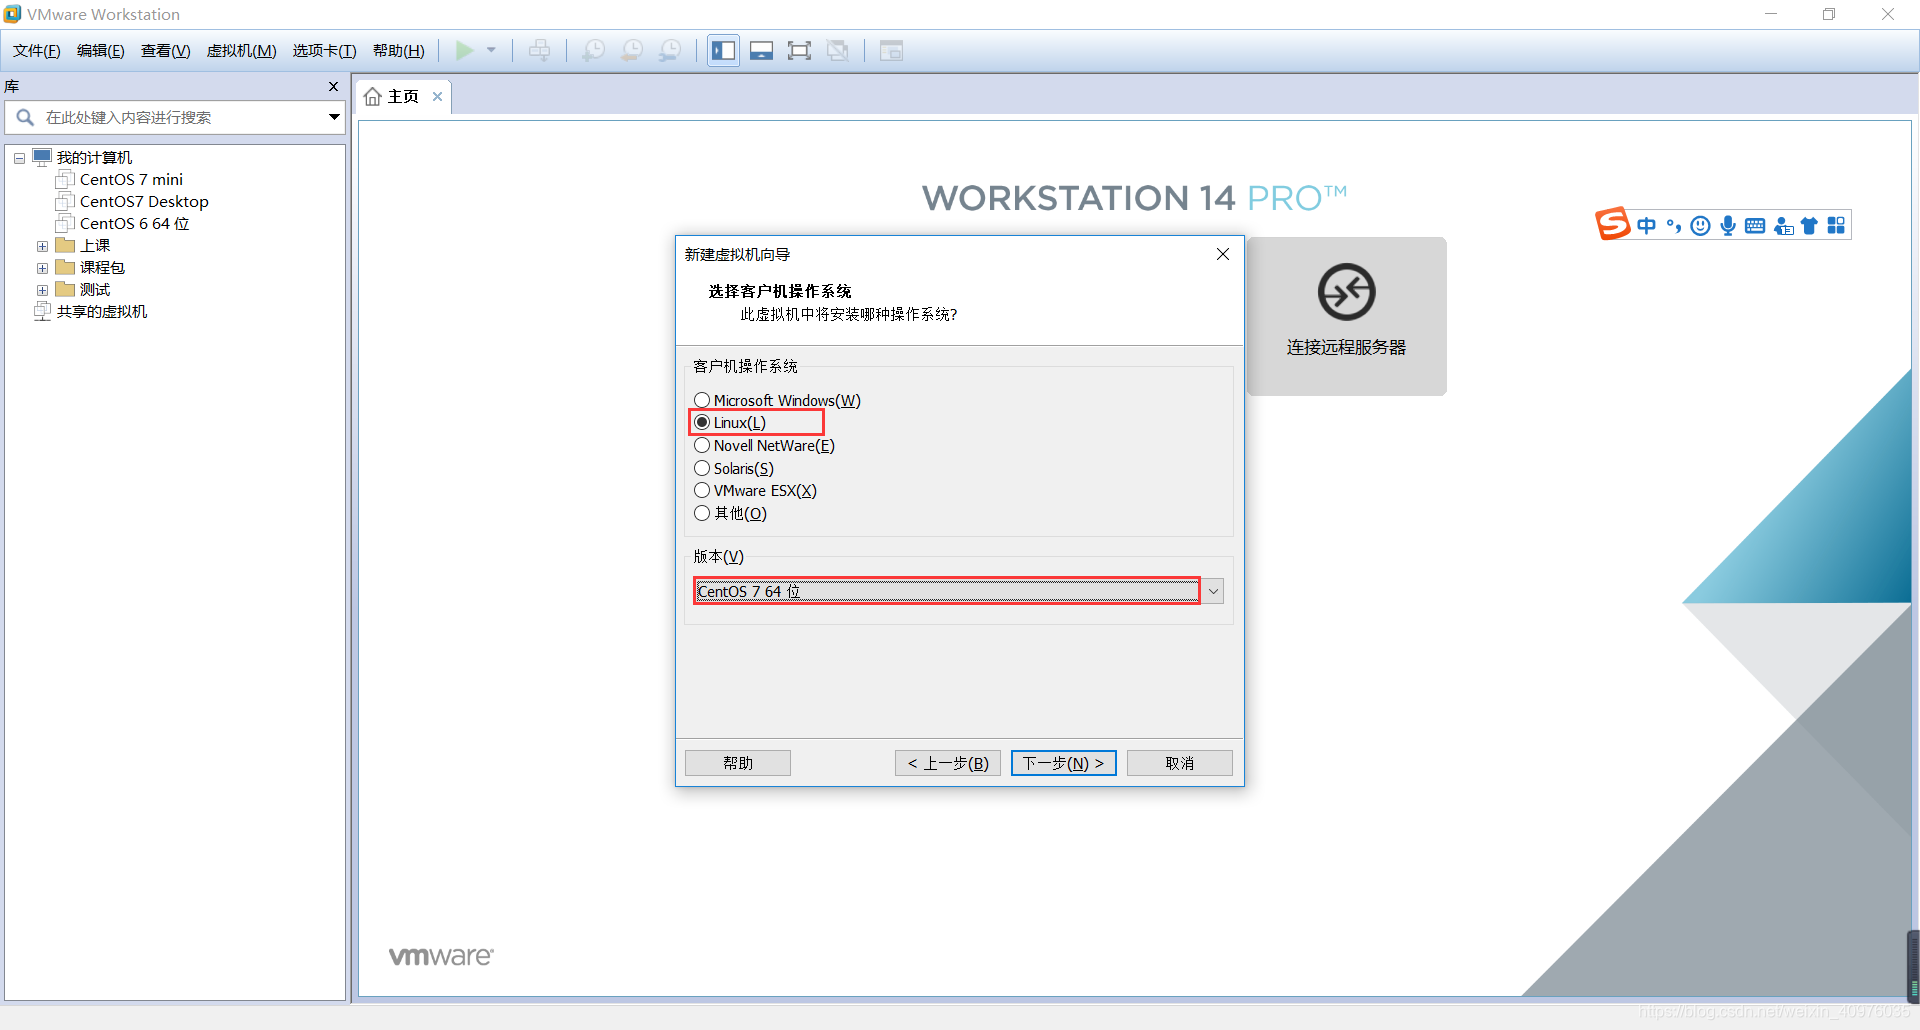Open the emoji smiley in Sogou bar
Screen dimensions: 1920x1030
click(x=1700, y=226)
